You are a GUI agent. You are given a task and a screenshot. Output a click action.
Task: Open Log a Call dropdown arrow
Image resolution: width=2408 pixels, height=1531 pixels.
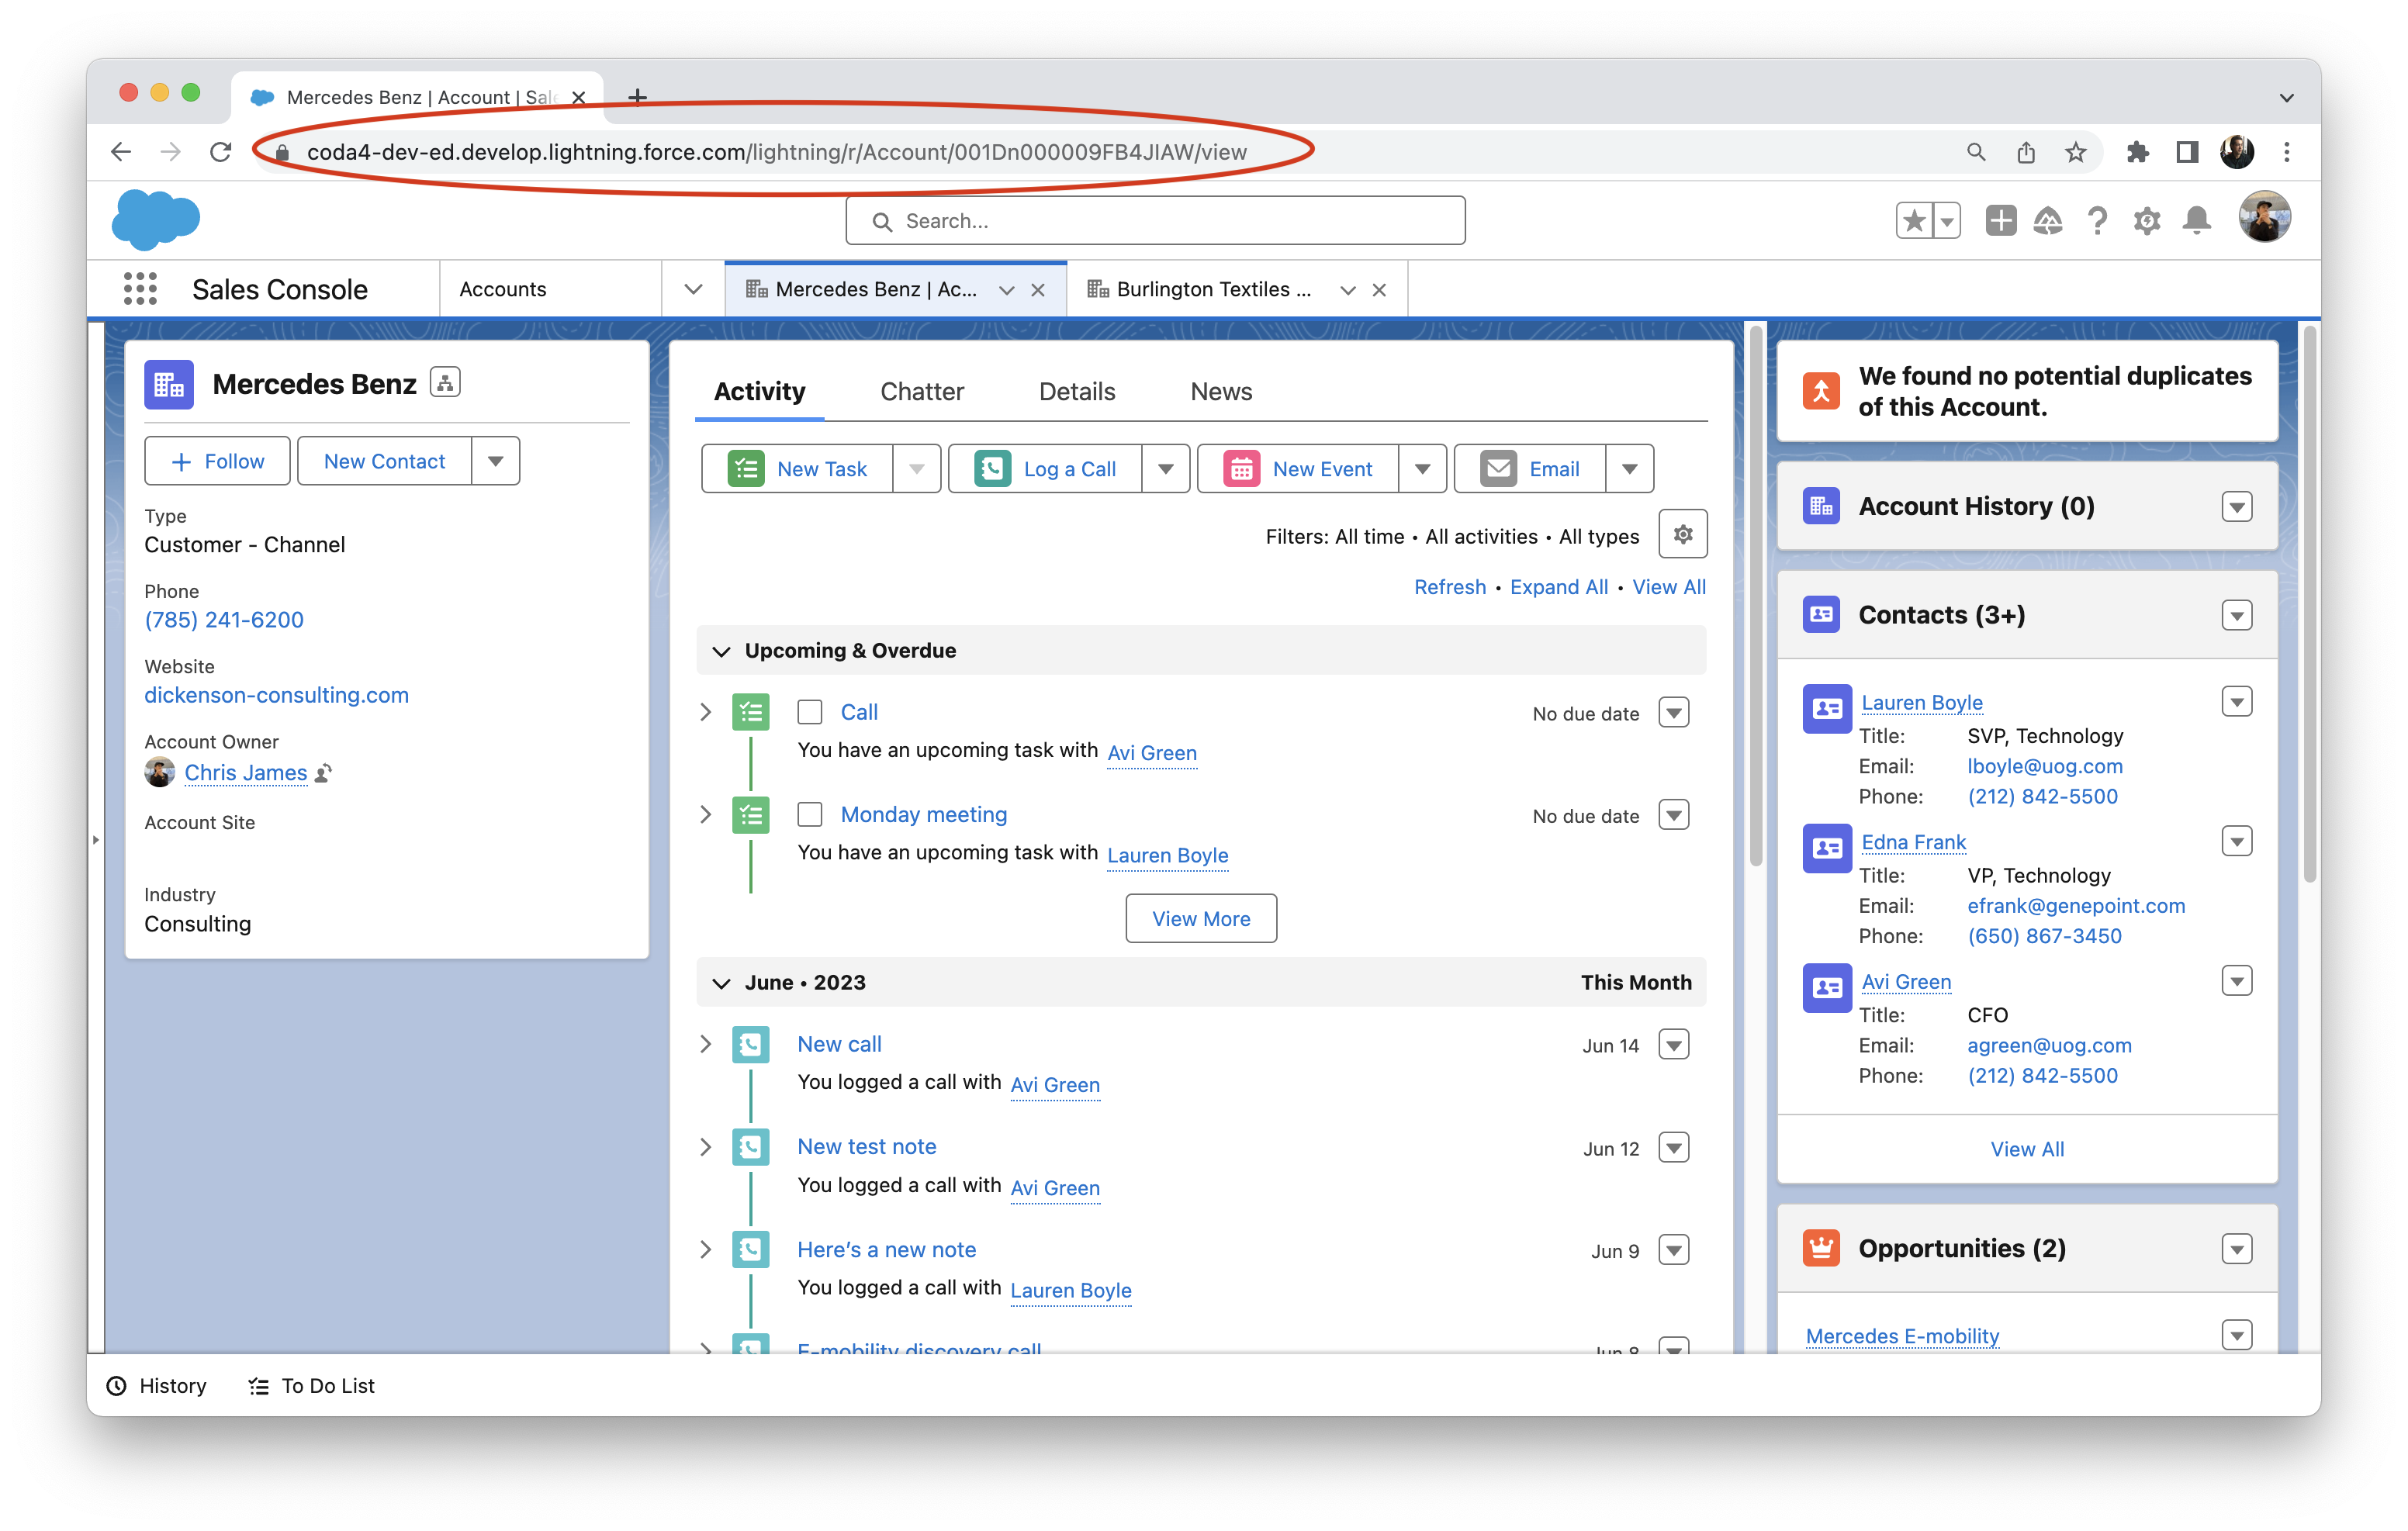click(x=1165, y=469)
